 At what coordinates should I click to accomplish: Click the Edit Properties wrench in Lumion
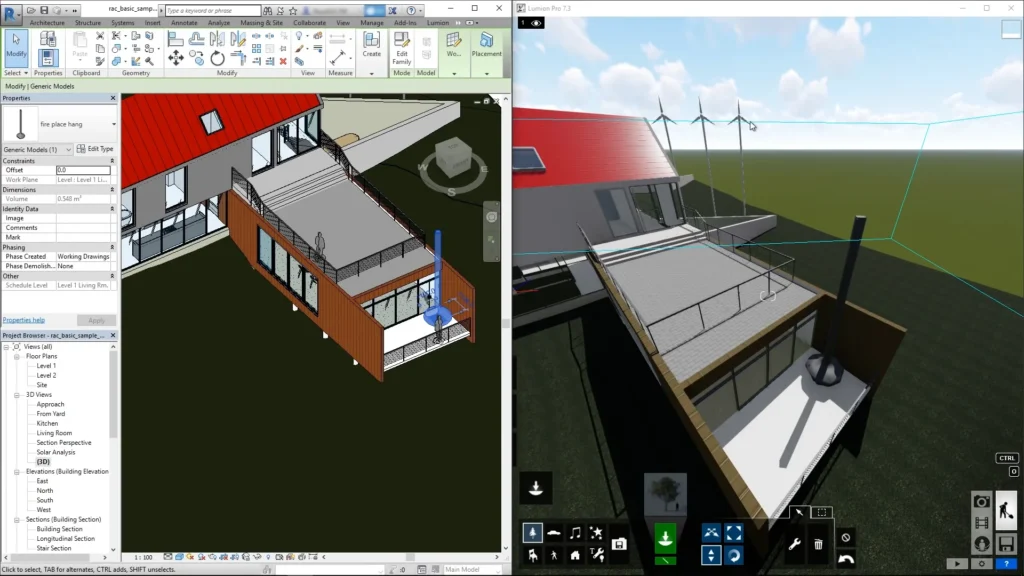(x=794, y=543)
